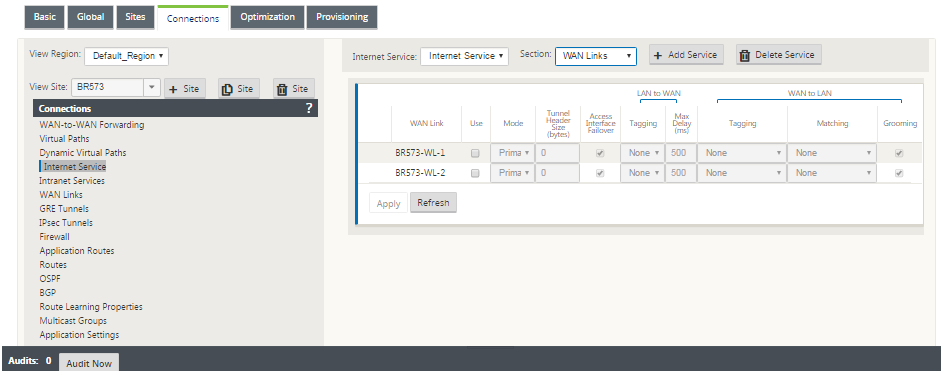The image size is (941, 371).
Task: Click Max Delay field for BR573-WL-1
Action: 681,153
